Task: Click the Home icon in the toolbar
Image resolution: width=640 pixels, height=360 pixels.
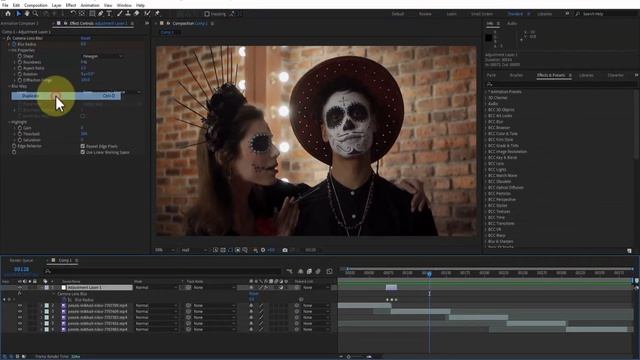Action: pyautogui.click(x=8, y=13)
